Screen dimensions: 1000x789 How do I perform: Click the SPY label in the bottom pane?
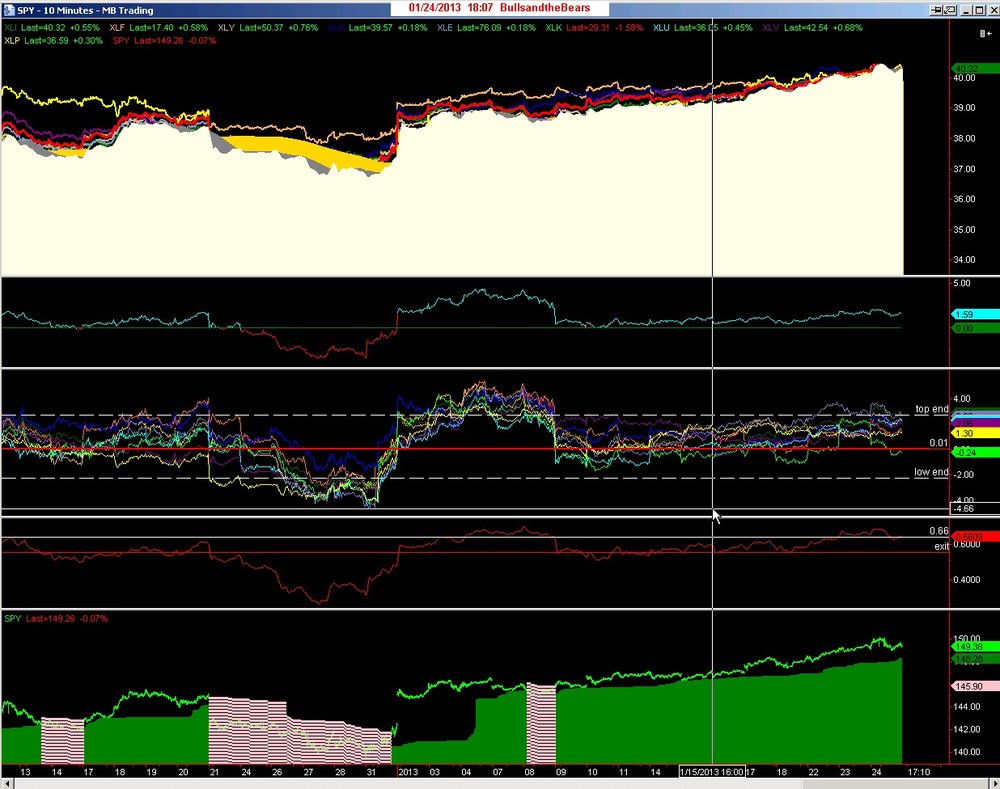coord(13,619)
